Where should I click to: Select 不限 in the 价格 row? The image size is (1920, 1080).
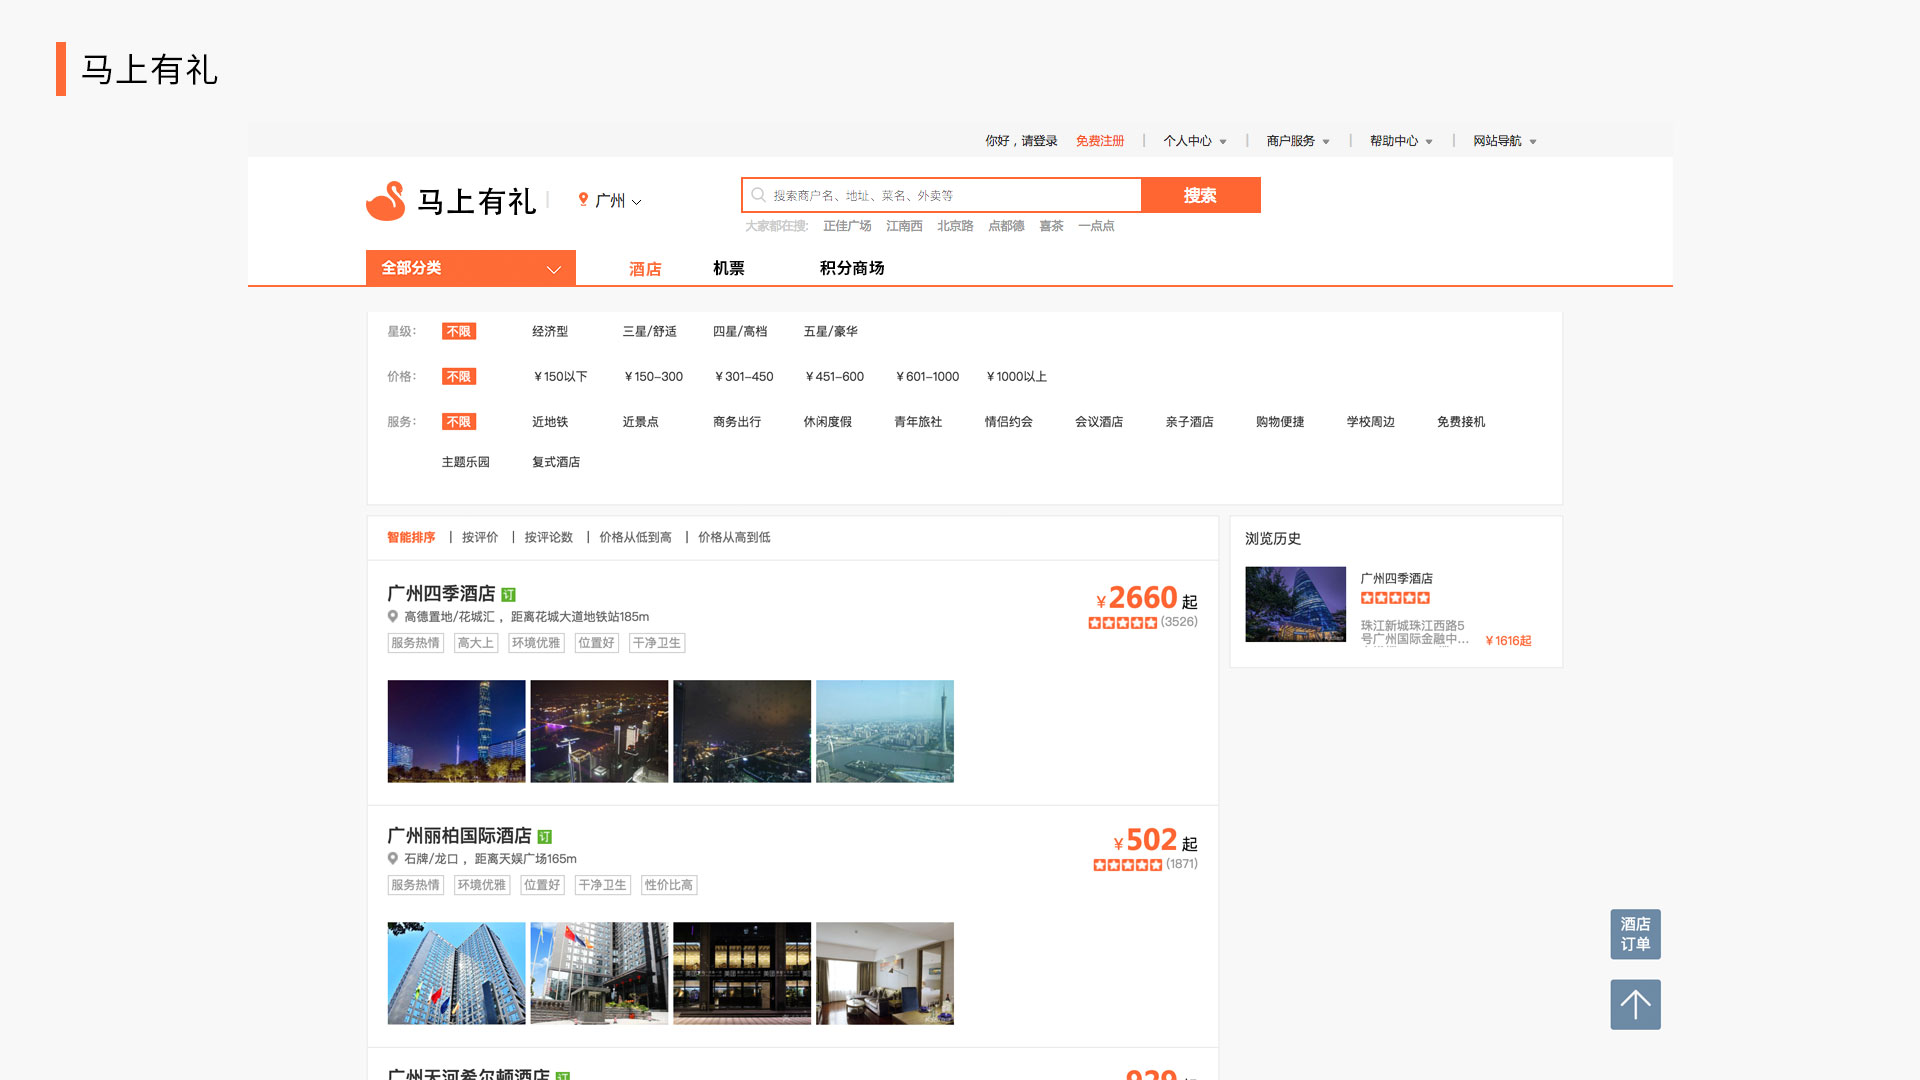click(459, 377)
